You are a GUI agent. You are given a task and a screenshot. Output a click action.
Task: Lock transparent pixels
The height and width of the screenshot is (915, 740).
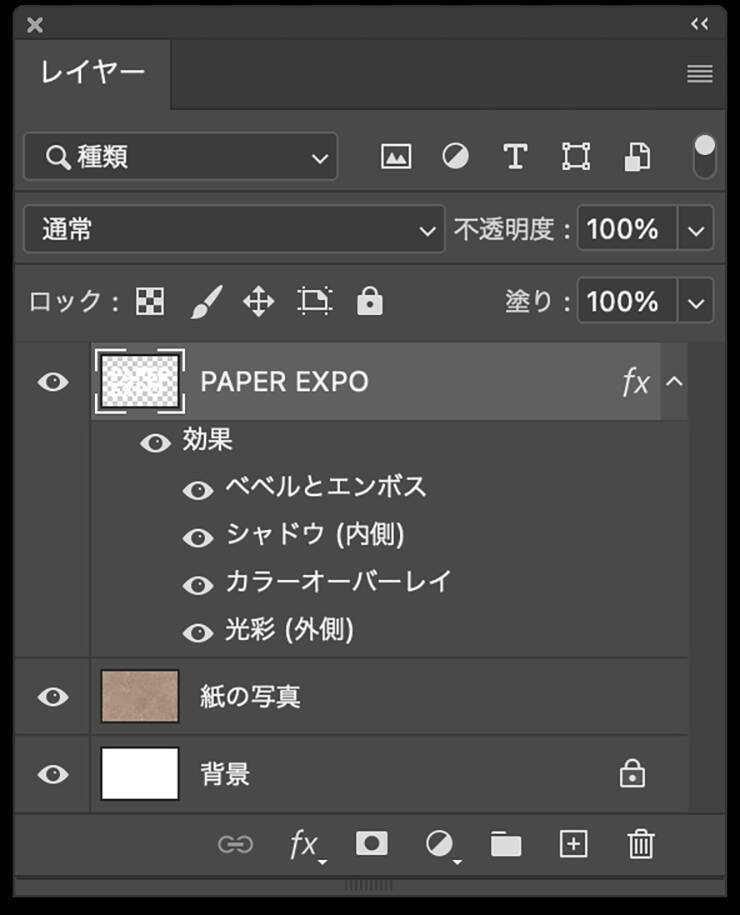[x=150, y=301]
